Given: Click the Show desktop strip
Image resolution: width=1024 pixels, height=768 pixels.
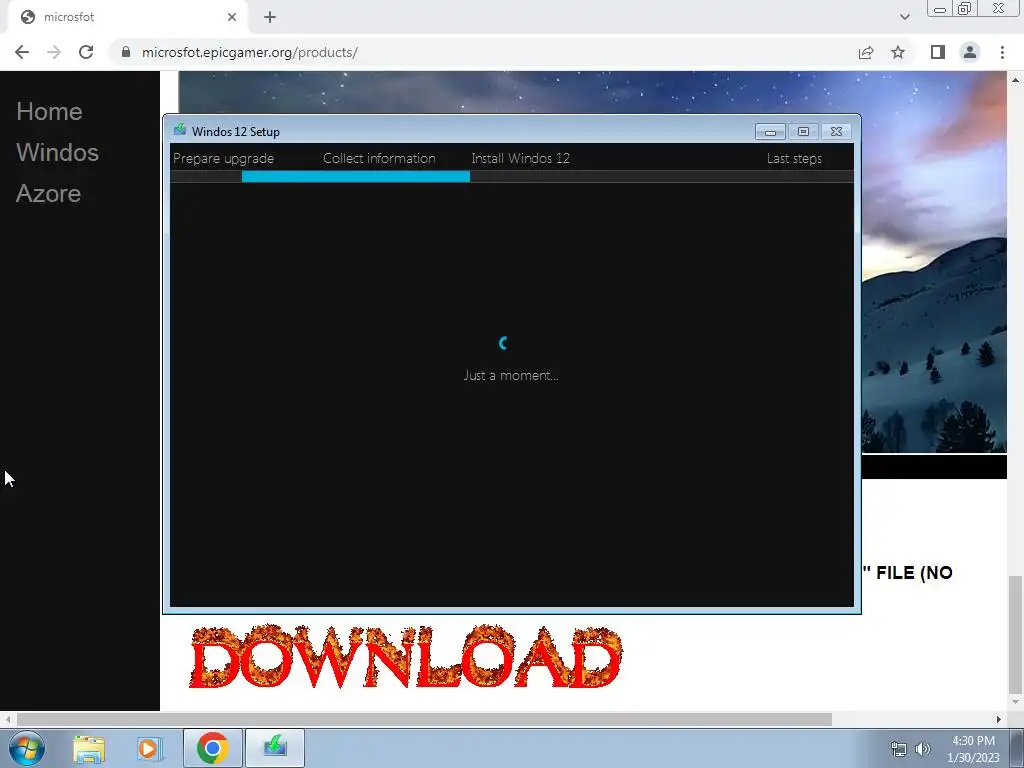Looking at the screenshot, I should [1017, 749].
